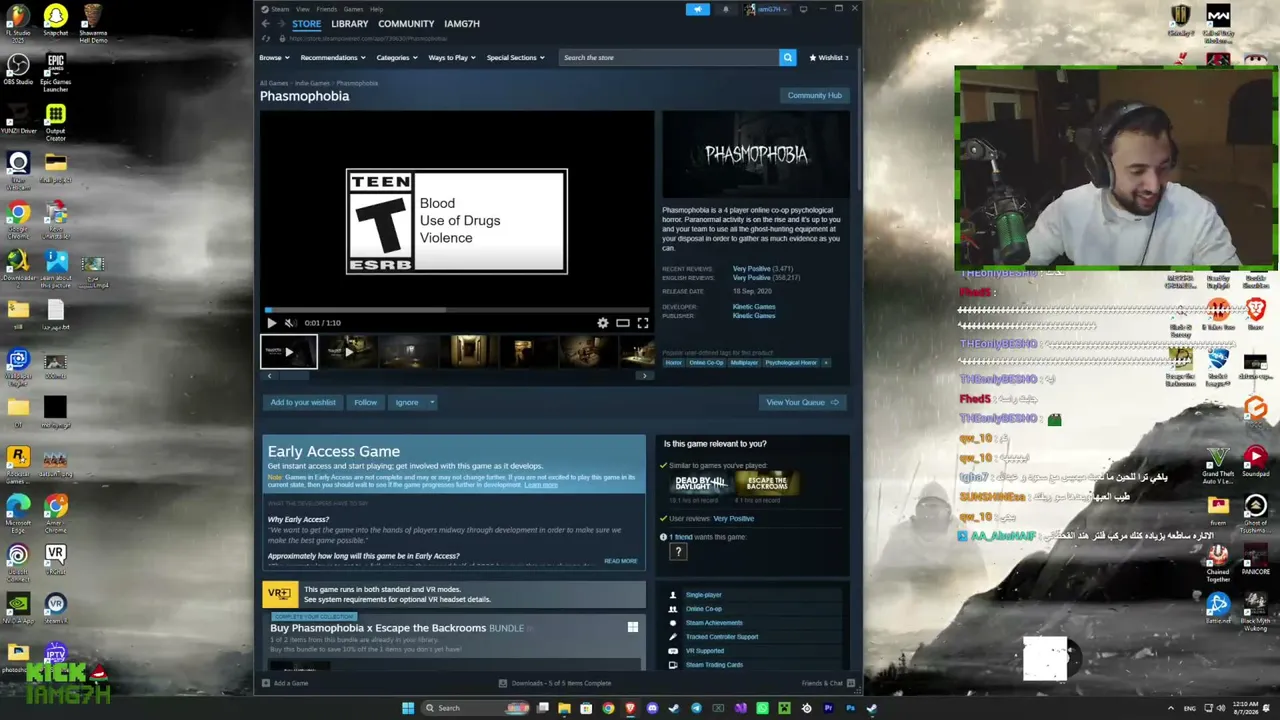Open the trailer video settings gear

(602, 323)
